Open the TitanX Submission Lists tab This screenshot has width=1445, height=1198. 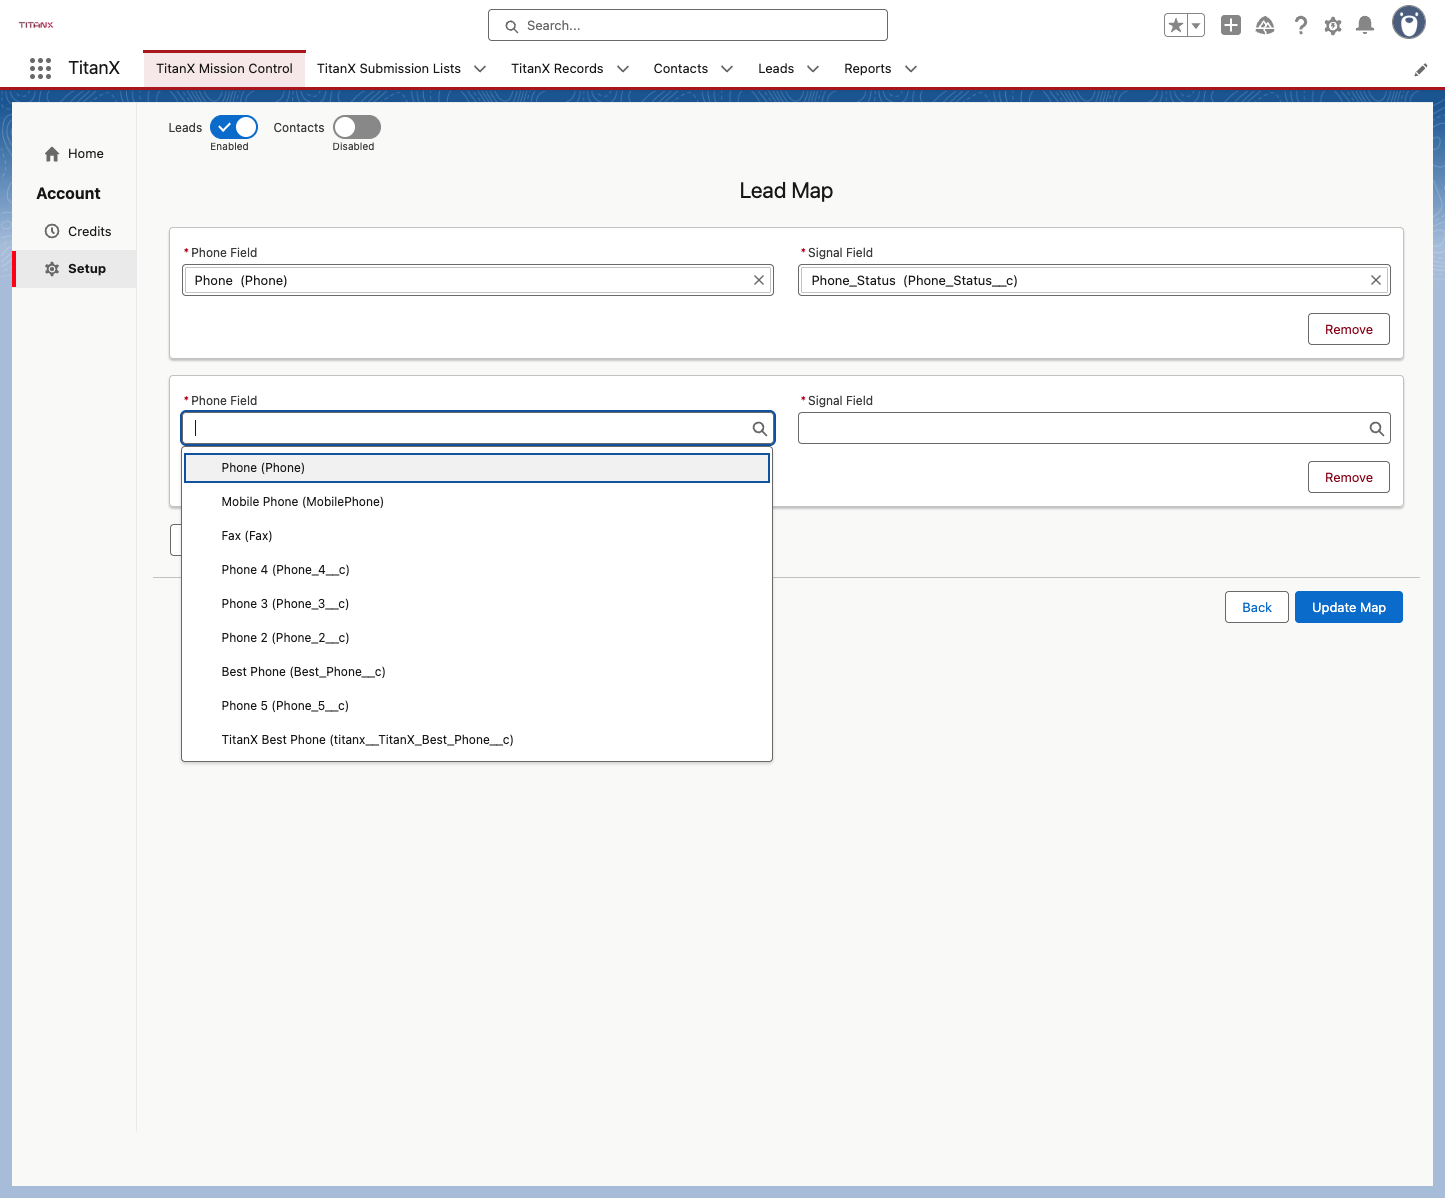click(x=389, y=69)
